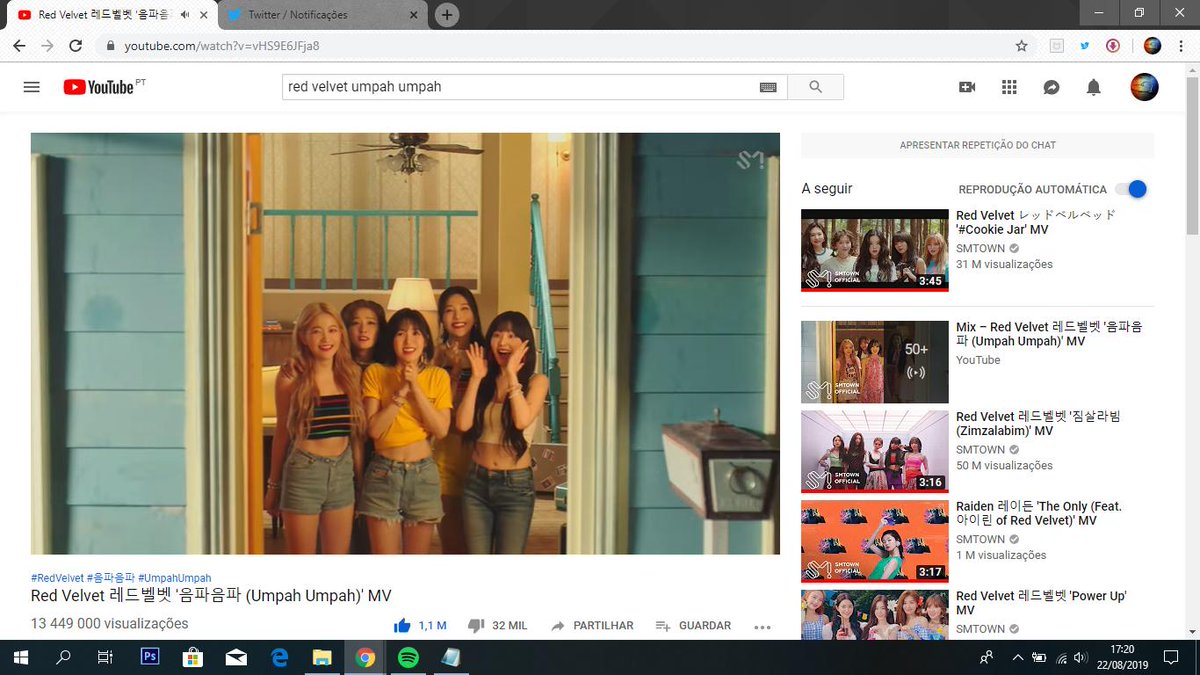Open the Chrome three-dot menu
Screen dimensions: 1200x675
click(x=1181, y=46)
